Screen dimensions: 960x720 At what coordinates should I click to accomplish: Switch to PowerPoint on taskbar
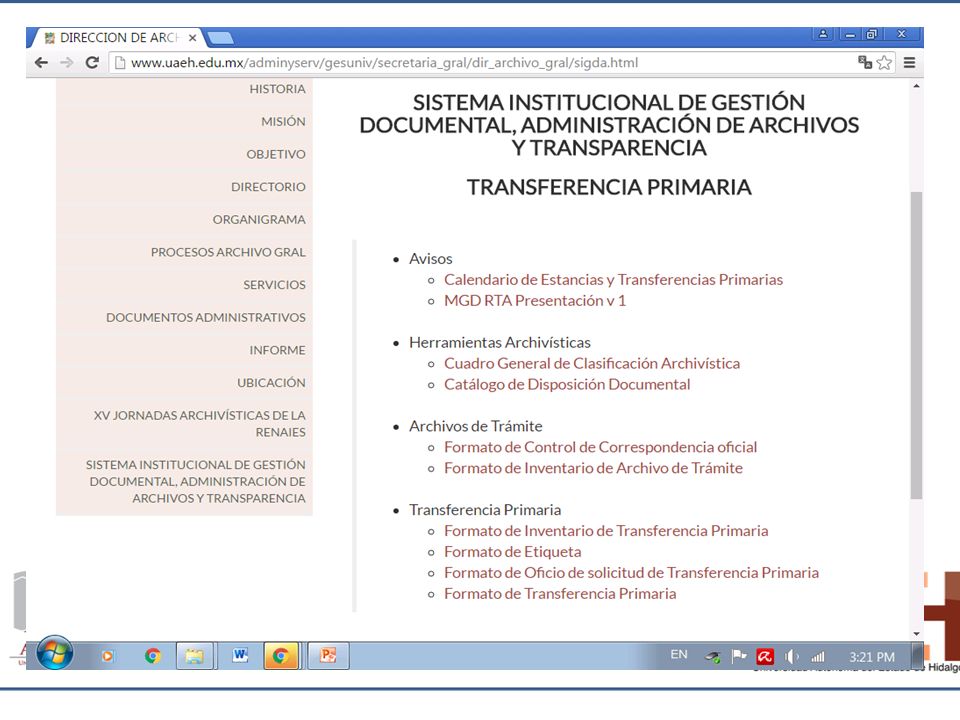coord(328,656)
